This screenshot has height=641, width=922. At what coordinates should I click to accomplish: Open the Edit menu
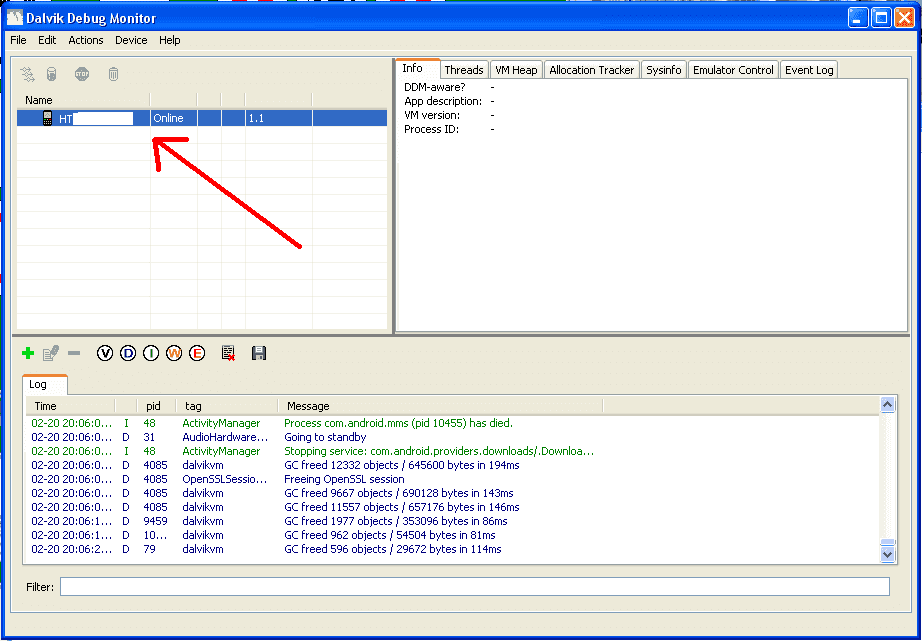(47, 40)
